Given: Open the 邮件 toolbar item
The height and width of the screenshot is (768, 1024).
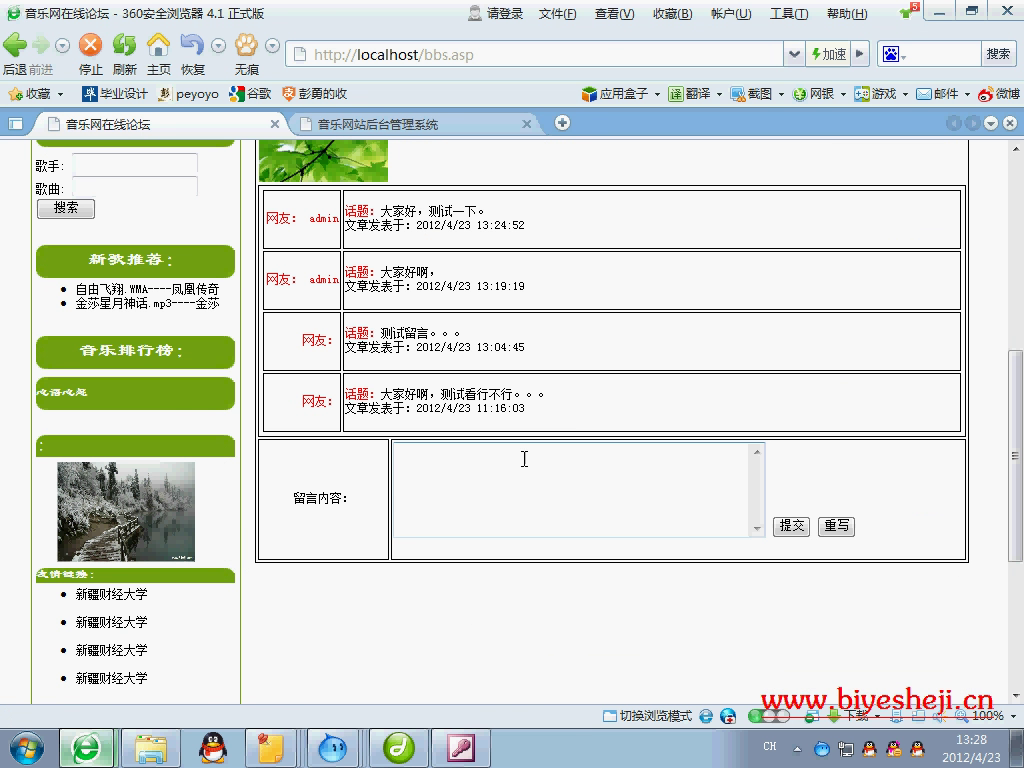Looking at the screenshot, I should (x=937, y=94).
